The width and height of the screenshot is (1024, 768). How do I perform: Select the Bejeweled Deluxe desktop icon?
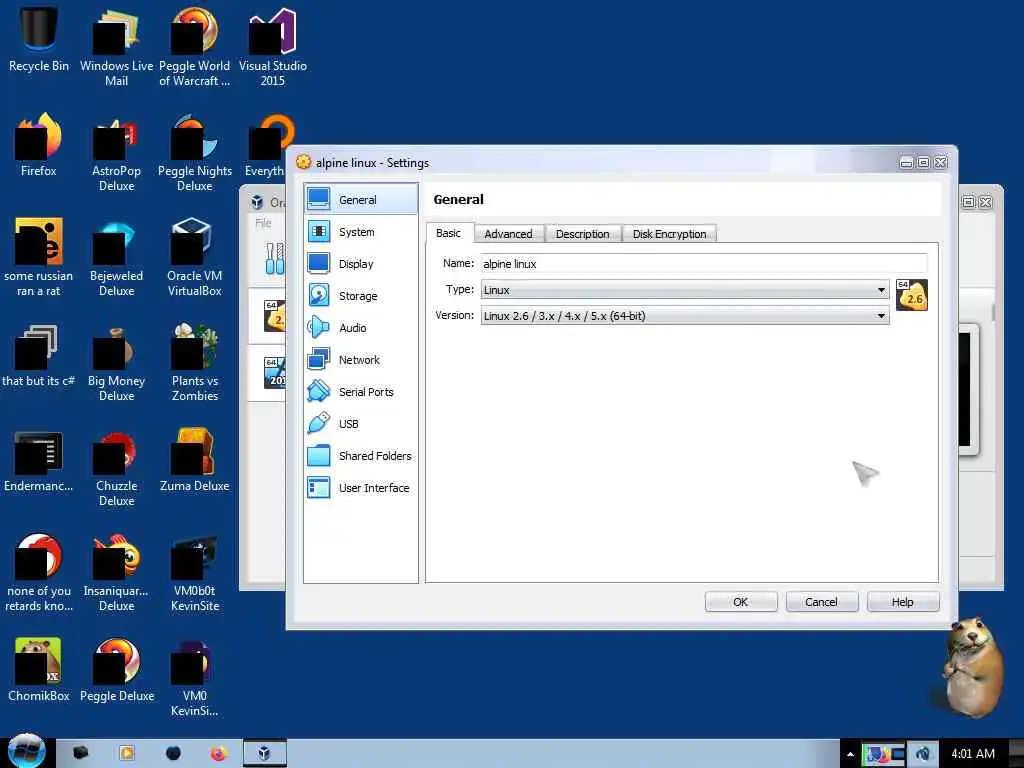point(116,258)
